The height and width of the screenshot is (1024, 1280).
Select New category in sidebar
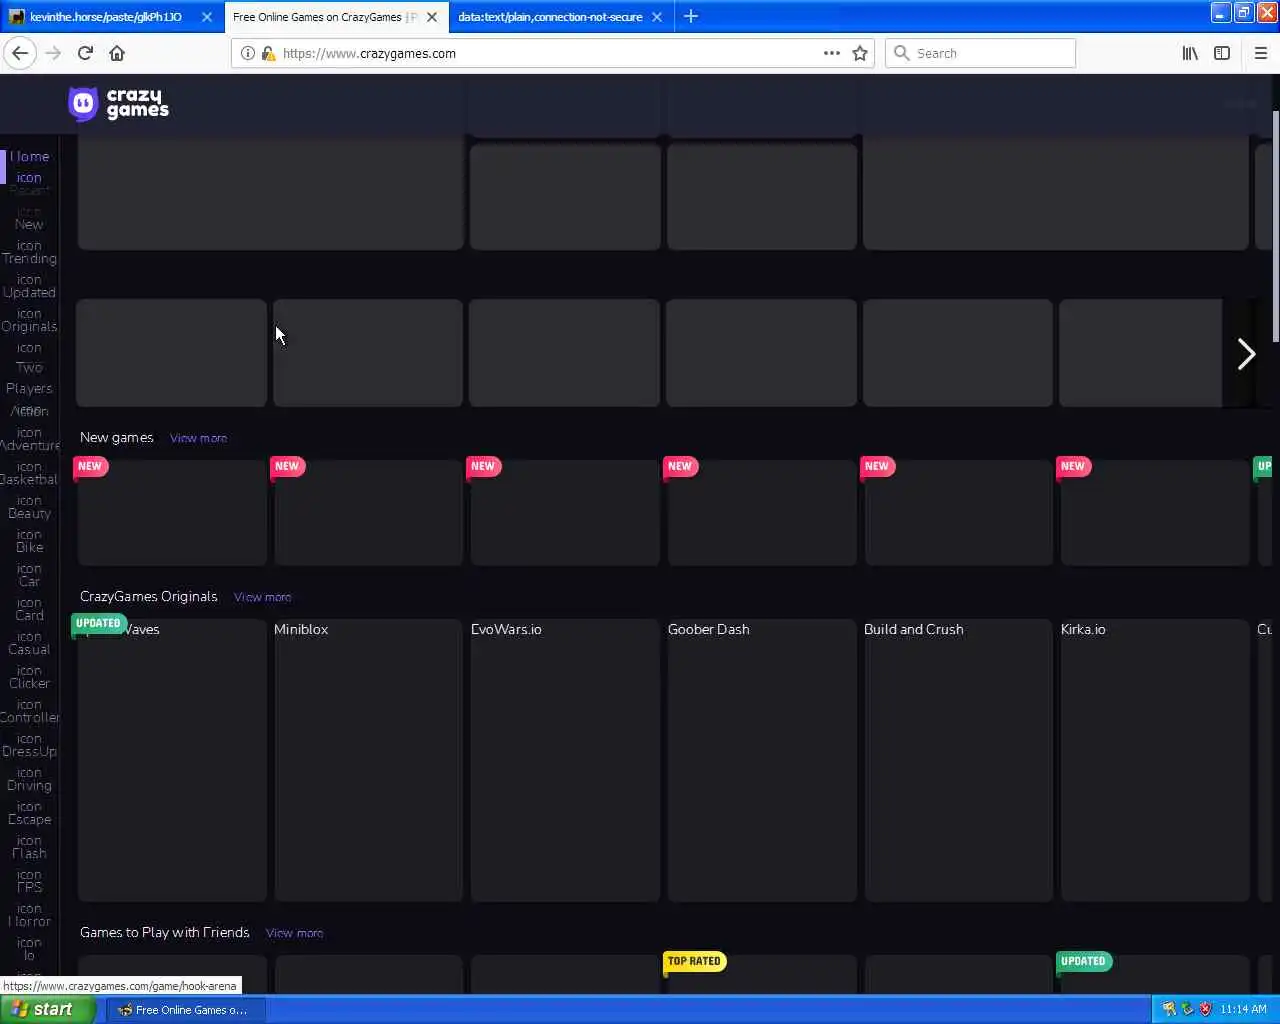click(x=29, y=224)
